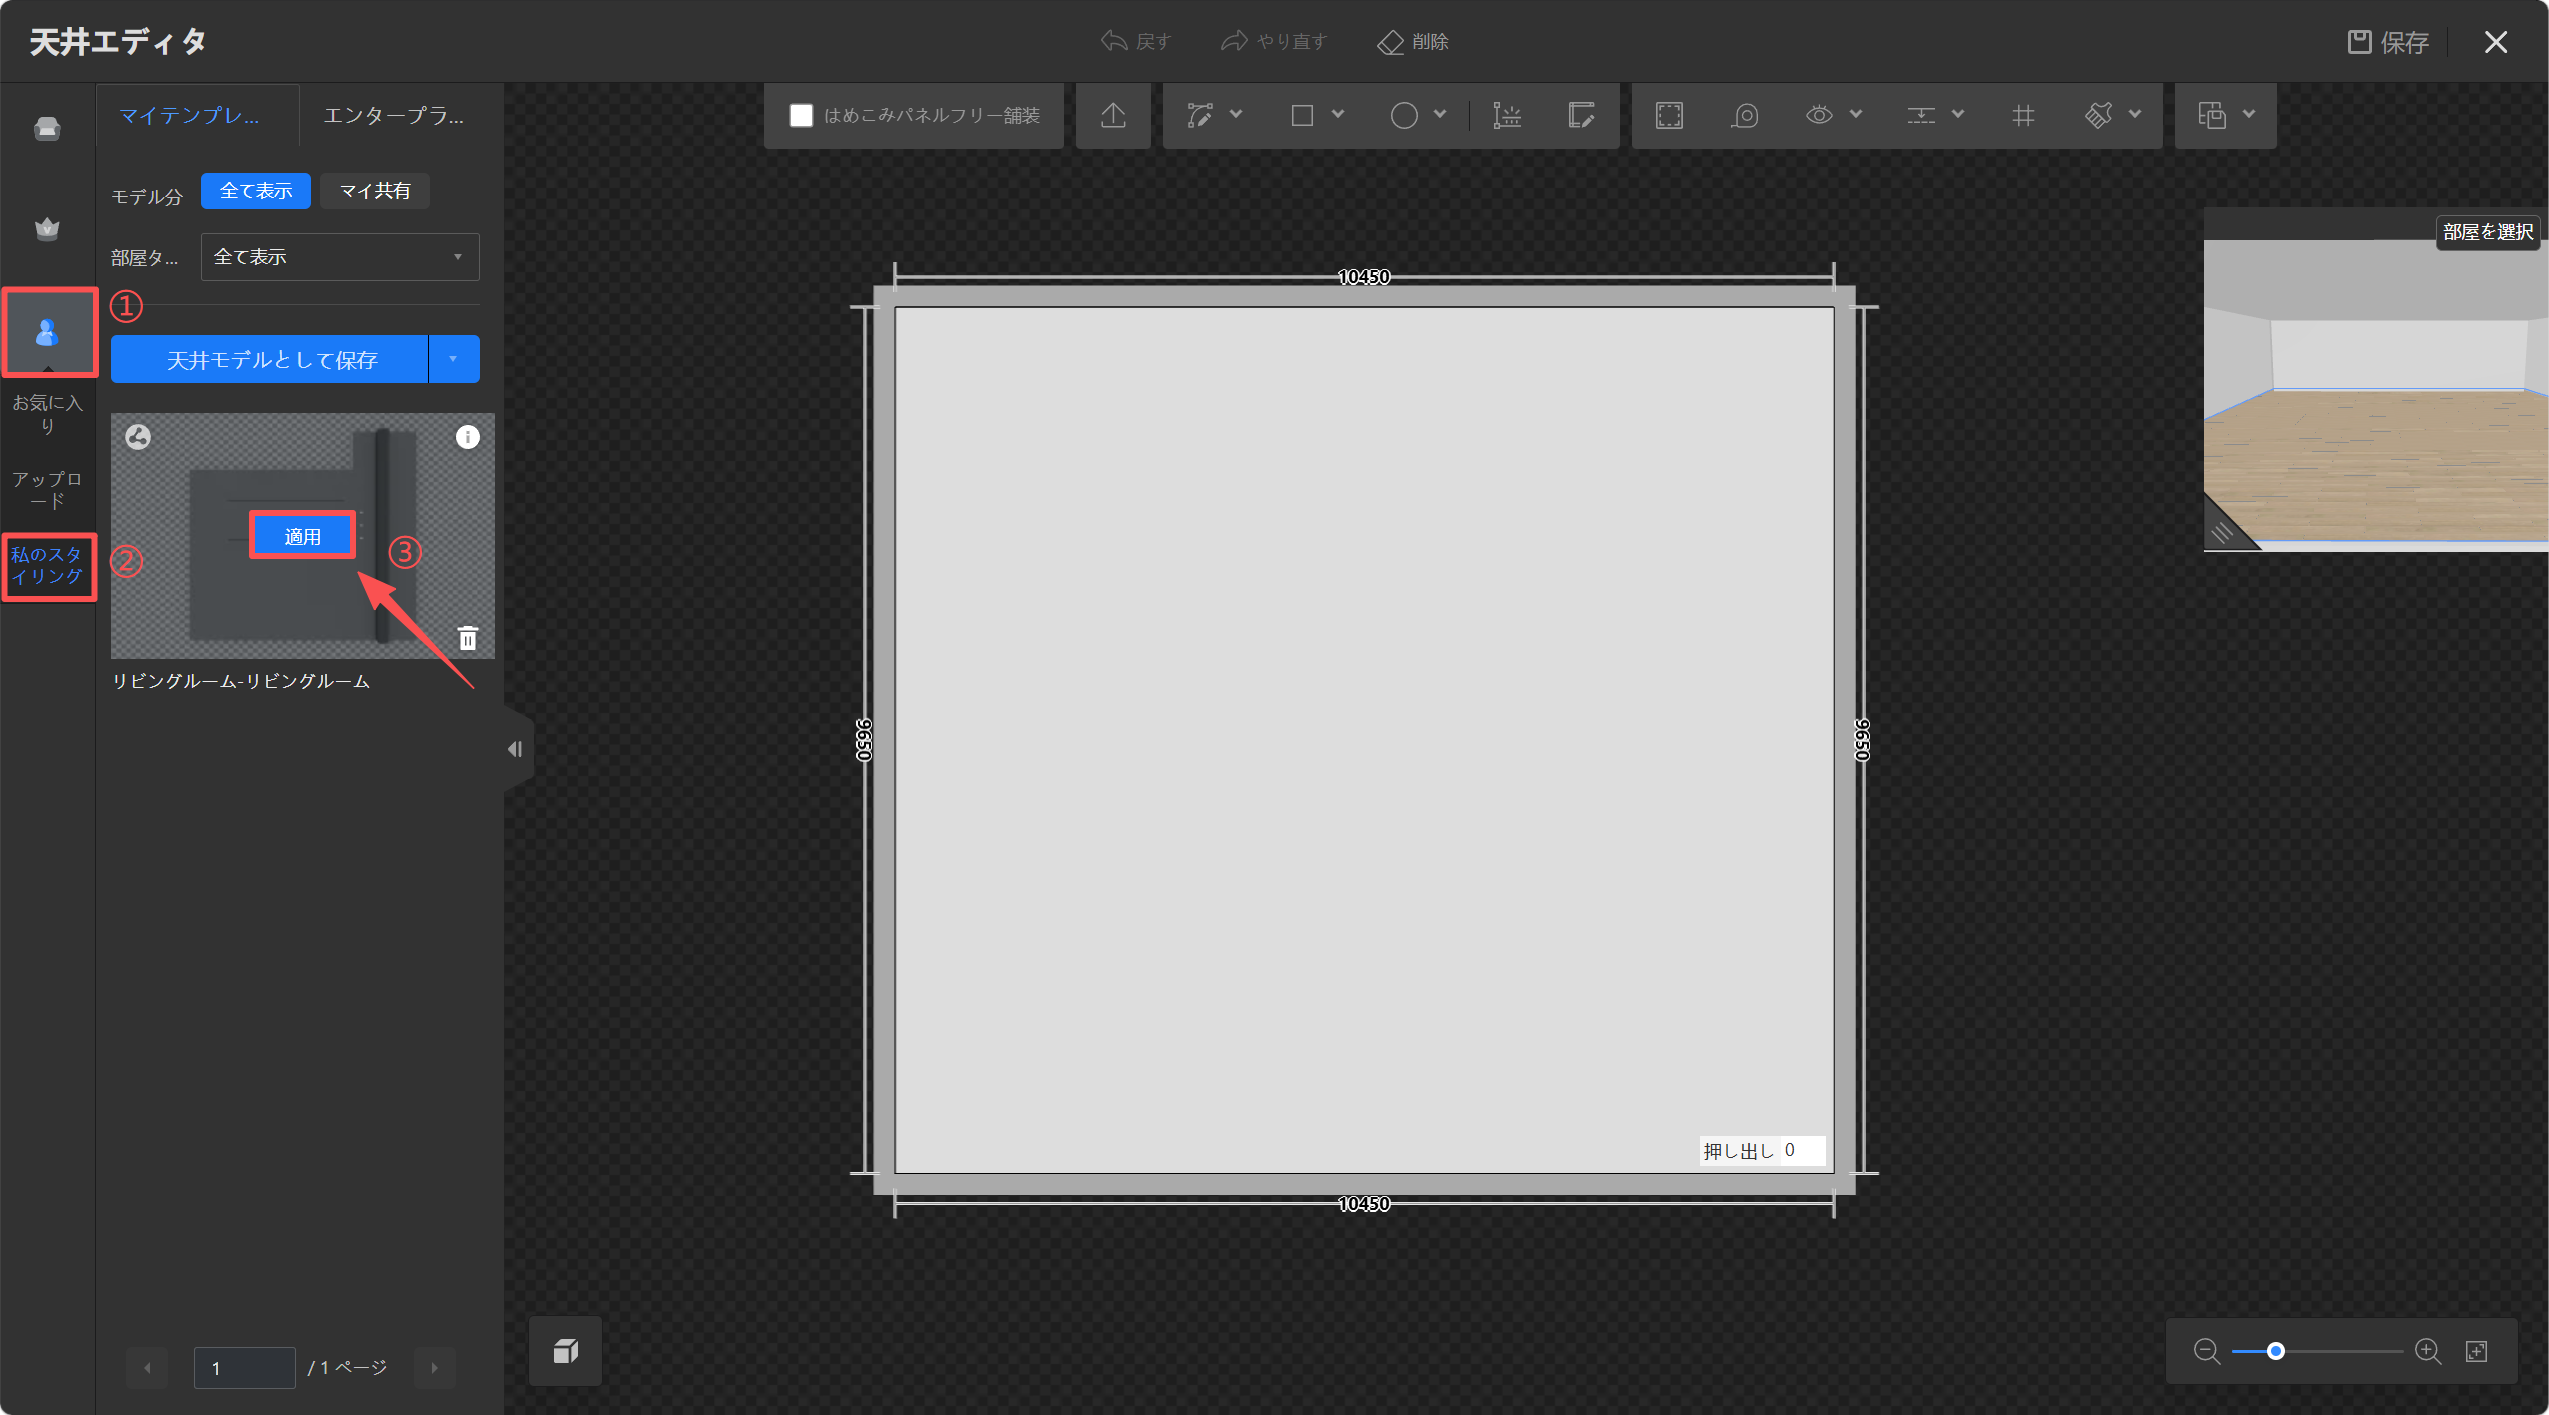Click the copy layers toolbar icon
The width and height of the screenshot is (2549, 1415).
tap(2212, 116)
